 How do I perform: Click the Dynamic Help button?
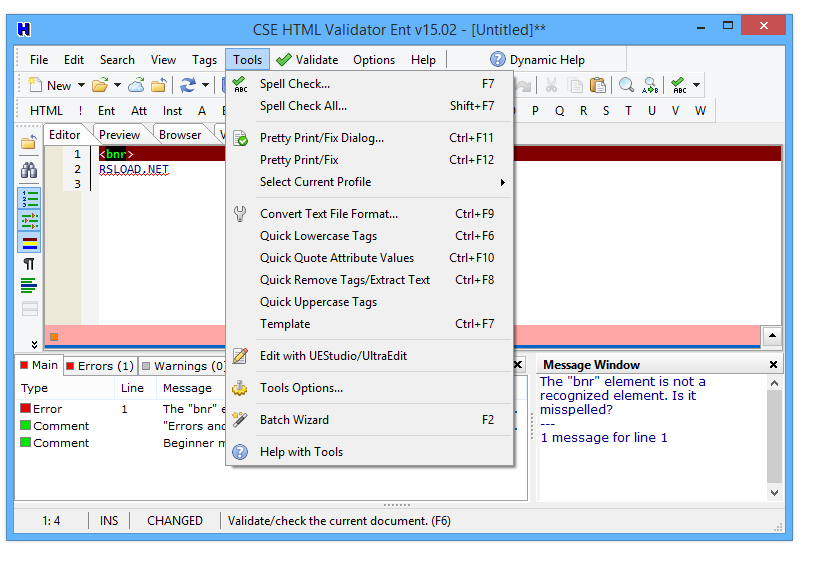(x=538, y=60)
